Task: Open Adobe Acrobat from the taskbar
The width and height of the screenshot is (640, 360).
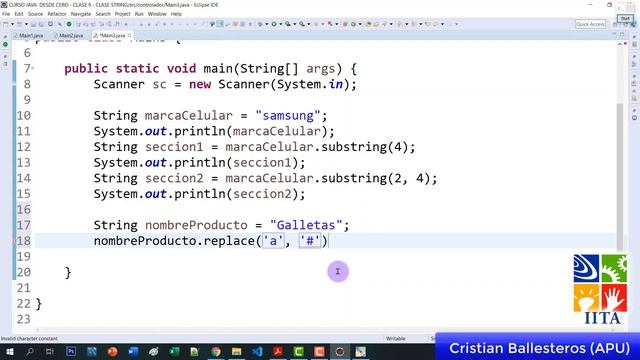Action: tap(278, 351)
